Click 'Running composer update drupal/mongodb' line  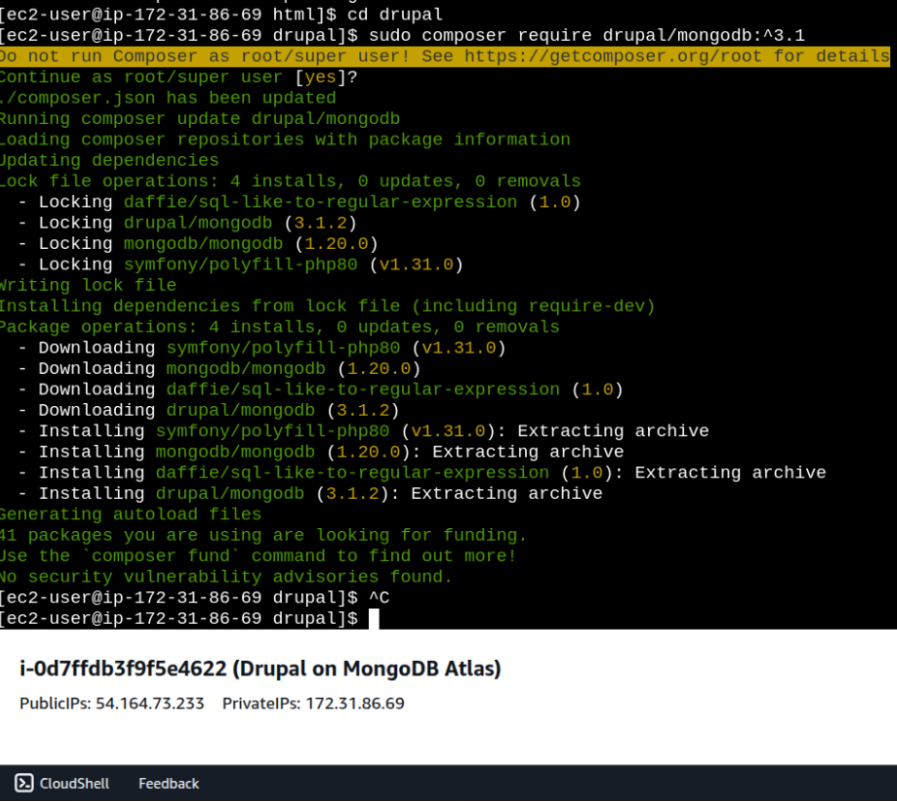200,119
